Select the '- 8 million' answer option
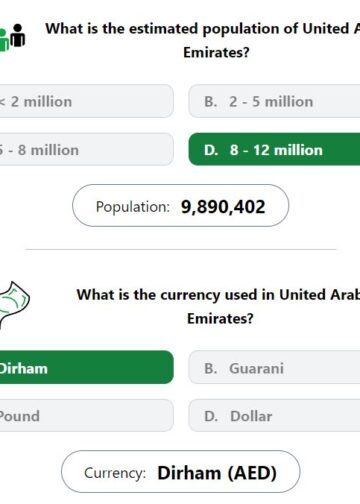The image size is (360, 504). coord(86,150)
